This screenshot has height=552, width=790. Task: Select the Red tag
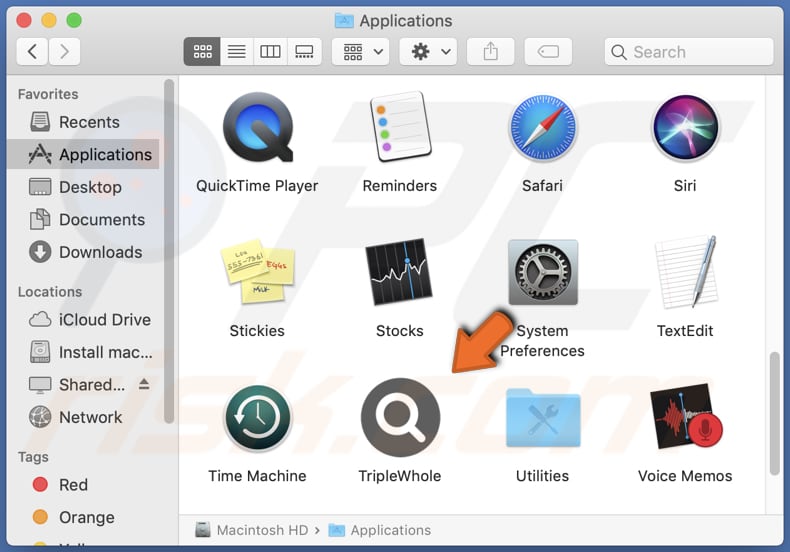[84, 485]
